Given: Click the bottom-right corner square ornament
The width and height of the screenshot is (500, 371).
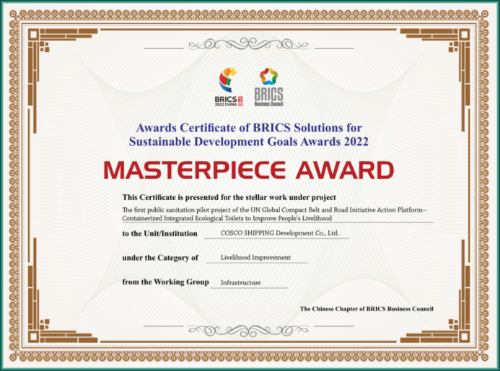Looking at the screenshot, I should (x=465, y=337).
